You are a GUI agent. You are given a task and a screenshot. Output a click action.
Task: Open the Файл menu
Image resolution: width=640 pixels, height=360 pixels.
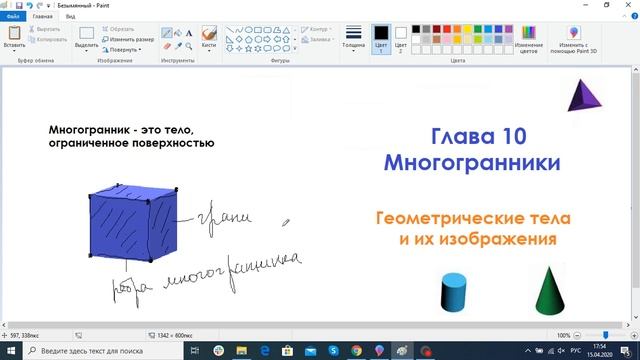pos(13,16)
